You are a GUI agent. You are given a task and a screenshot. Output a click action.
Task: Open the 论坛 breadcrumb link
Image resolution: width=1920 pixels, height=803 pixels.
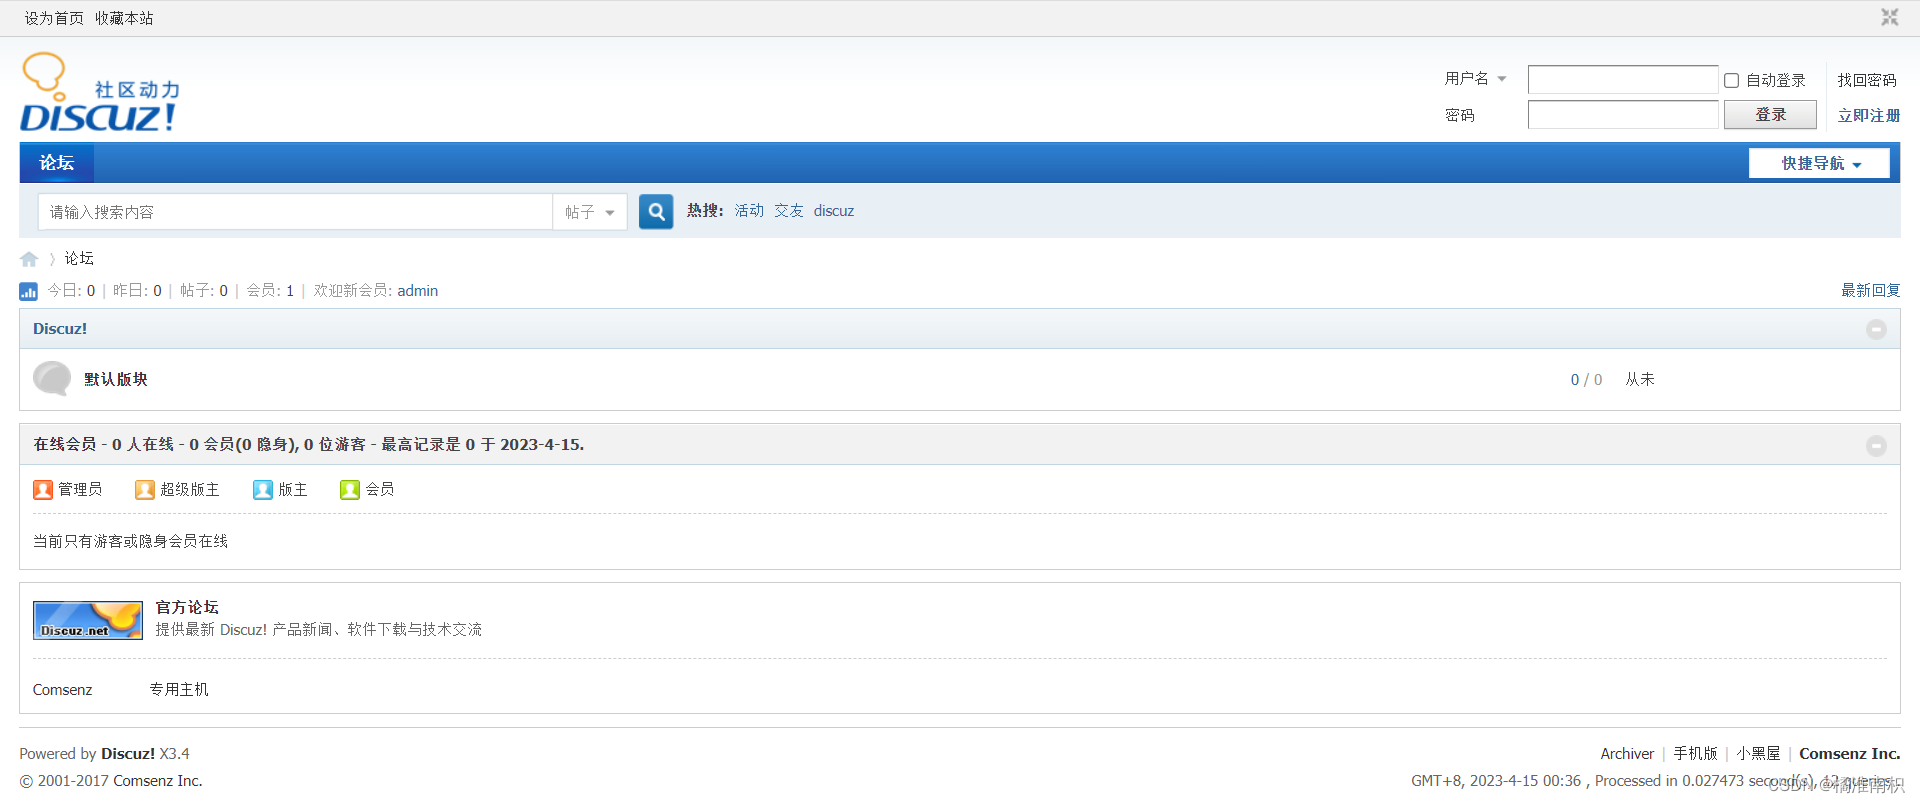pos(79,259)
